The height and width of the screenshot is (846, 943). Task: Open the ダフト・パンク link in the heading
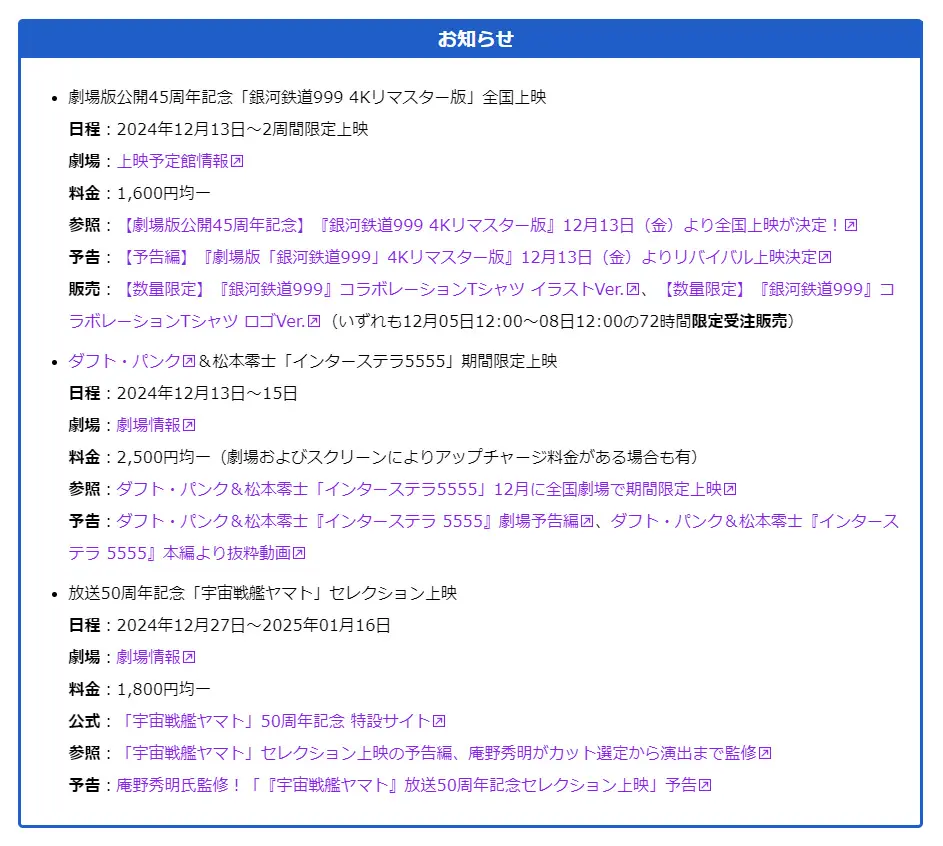pyautogui.click(x=132, y=361)
